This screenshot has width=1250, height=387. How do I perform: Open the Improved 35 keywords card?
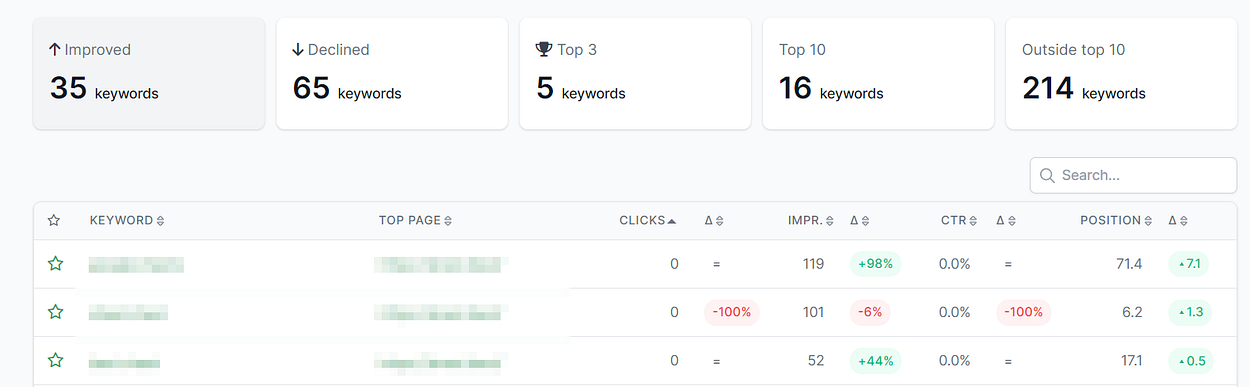pyautogui.click(x=149, y=73)
